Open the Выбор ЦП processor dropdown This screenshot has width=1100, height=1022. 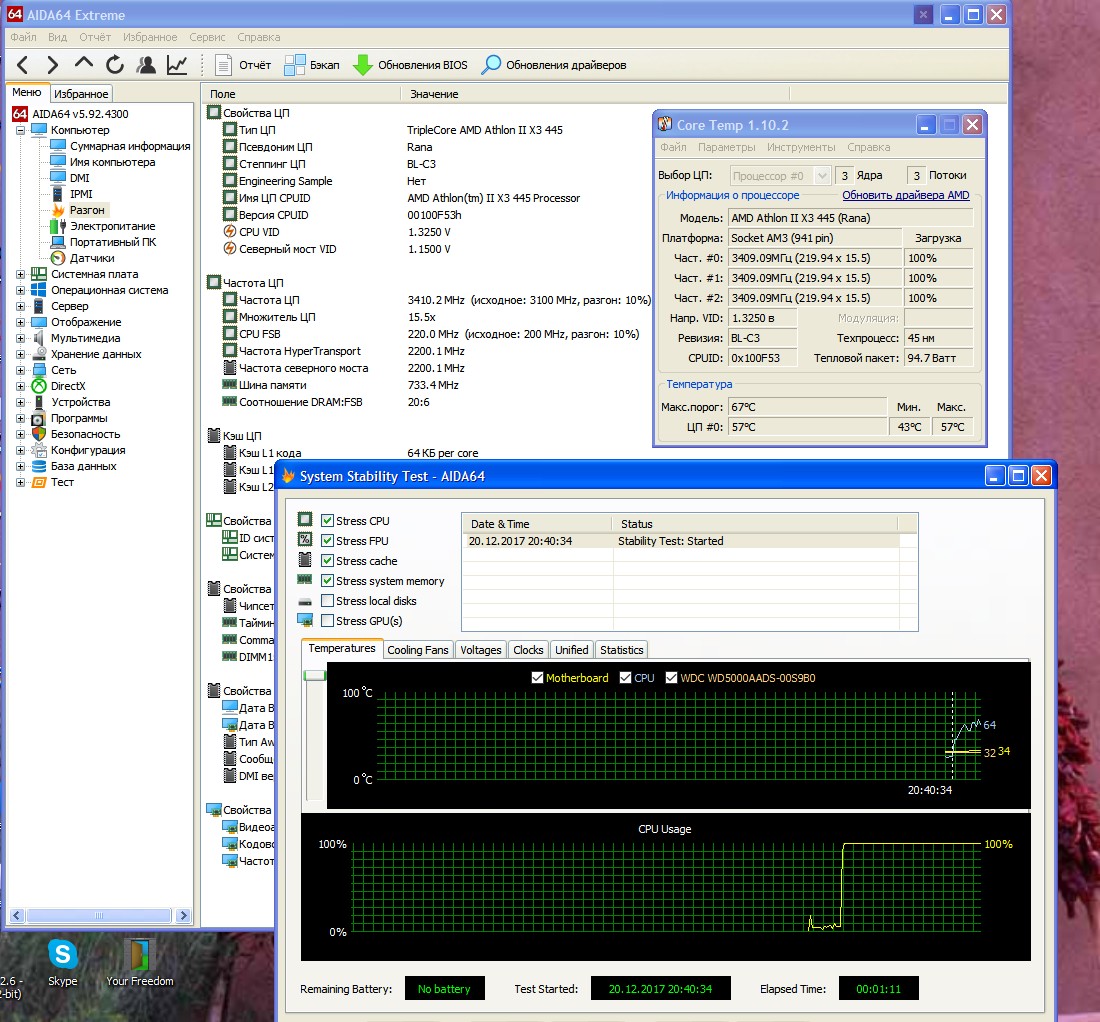pos(780,175)
